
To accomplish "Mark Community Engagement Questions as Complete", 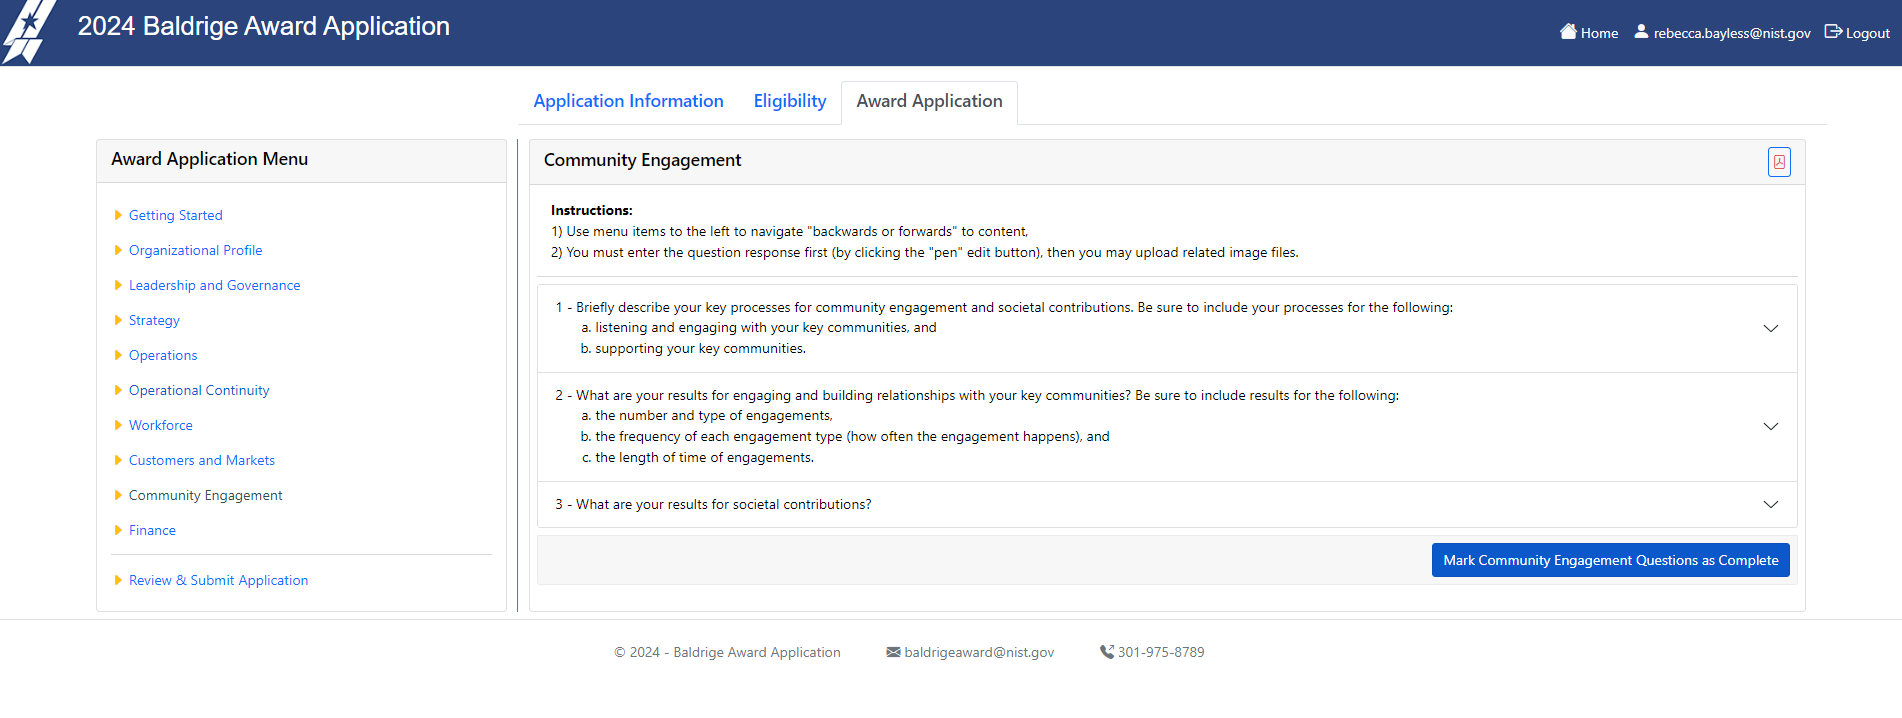I will 1610,560.
